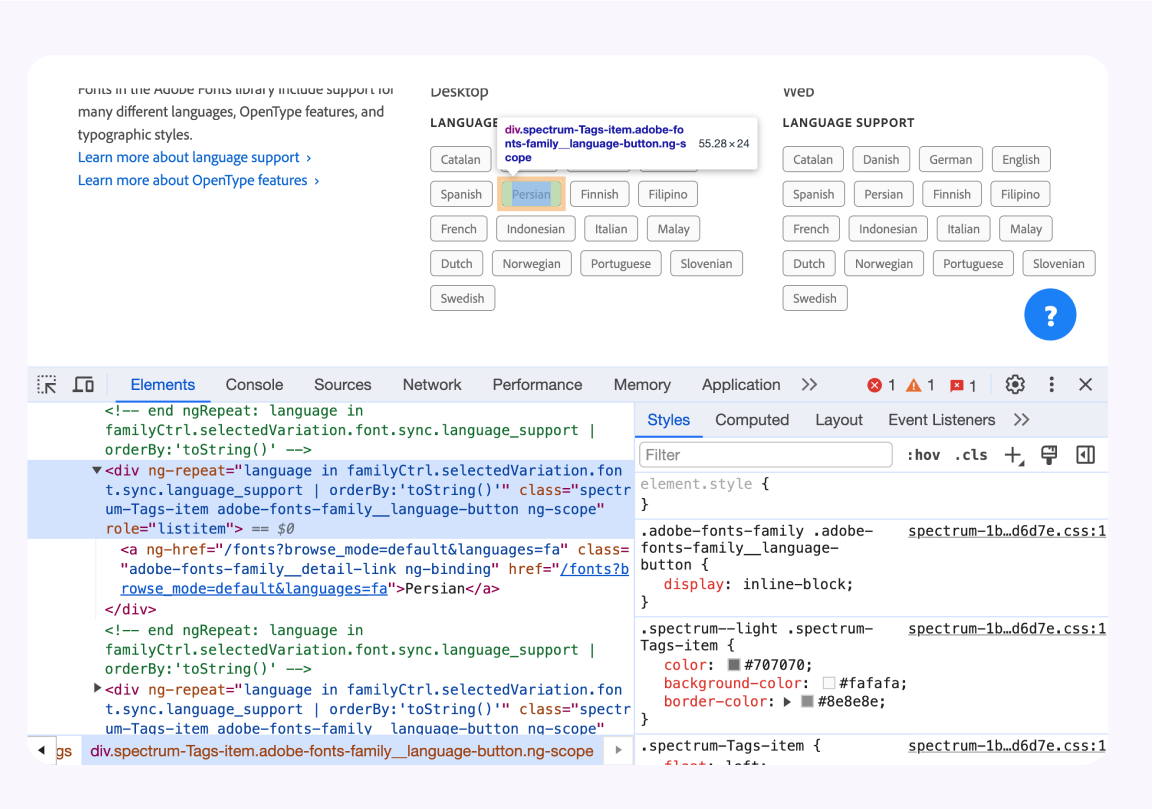1152x809 pixels.
Task: Open the spectrum stylesheet source link
Action: [1006, 530]
